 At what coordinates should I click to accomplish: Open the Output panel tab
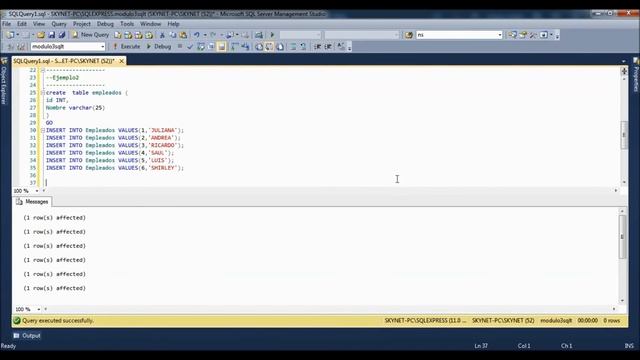27,336
